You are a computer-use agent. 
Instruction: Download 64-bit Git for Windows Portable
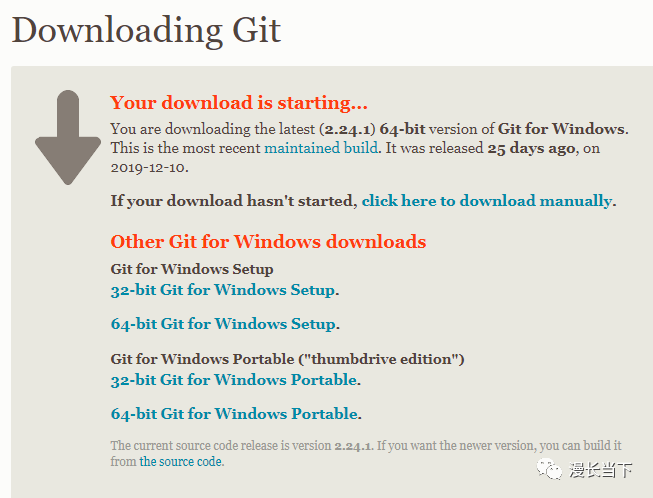point(234,414)
